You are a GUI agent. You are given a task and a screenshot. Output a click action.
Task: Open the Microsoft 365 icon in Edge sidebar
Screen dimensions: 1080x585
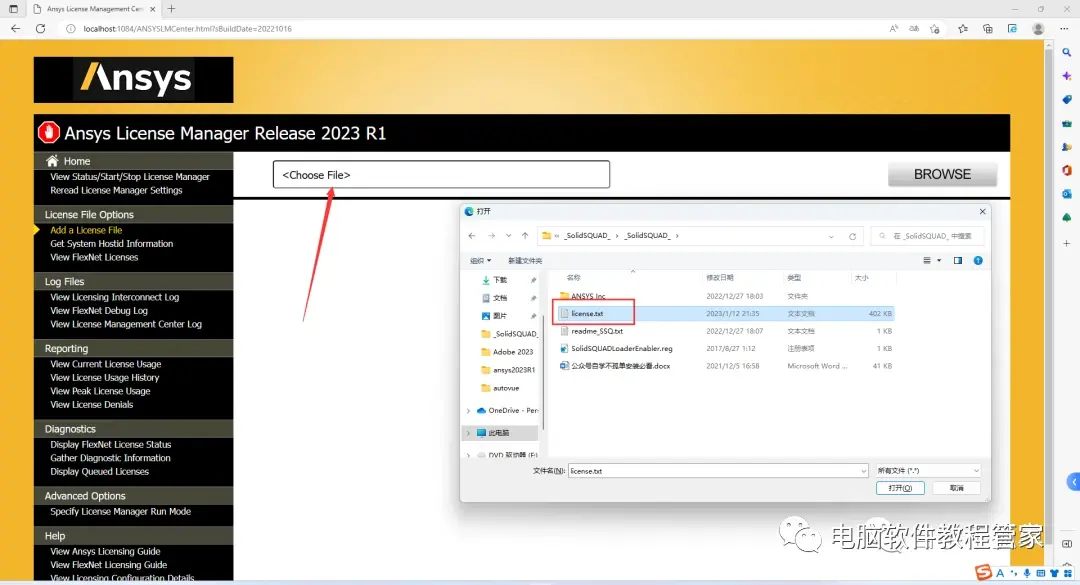click(1066, 170)
